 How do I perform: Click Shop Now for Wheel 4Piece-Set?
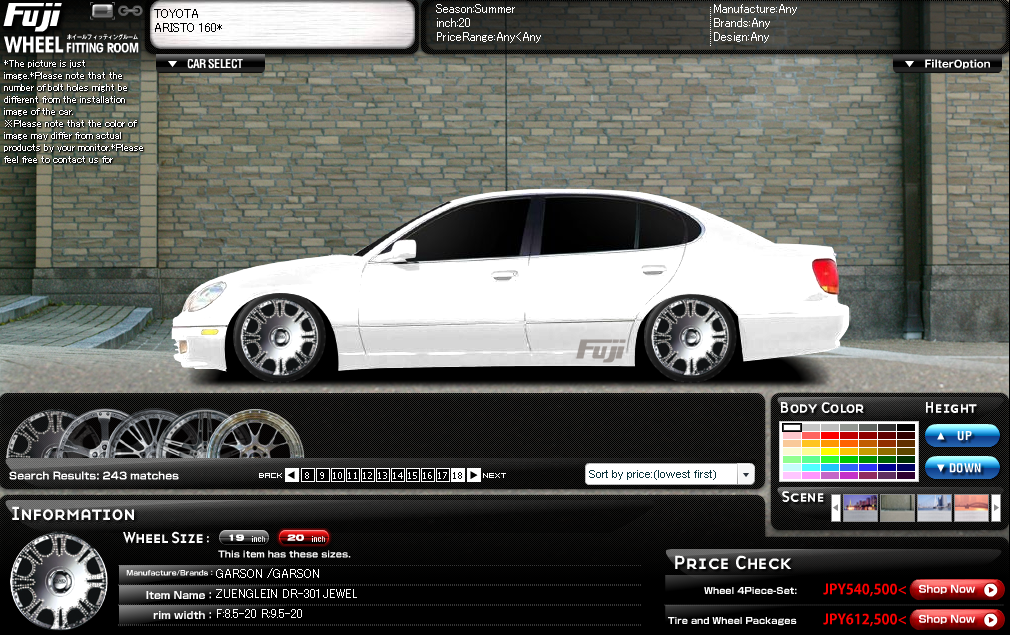pos(957,589)
